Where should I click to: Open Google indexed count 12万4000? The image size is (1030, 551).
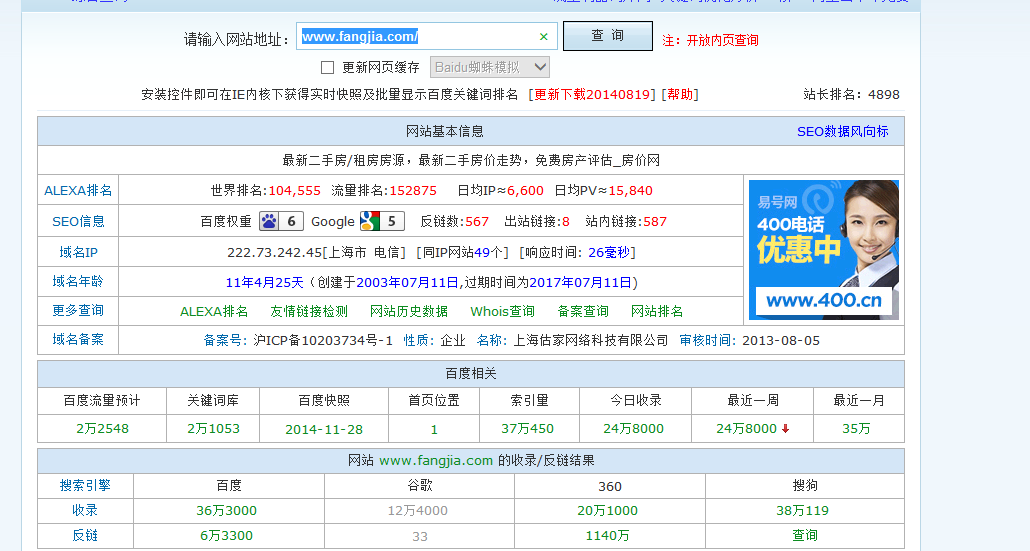(x=418, y=510)
